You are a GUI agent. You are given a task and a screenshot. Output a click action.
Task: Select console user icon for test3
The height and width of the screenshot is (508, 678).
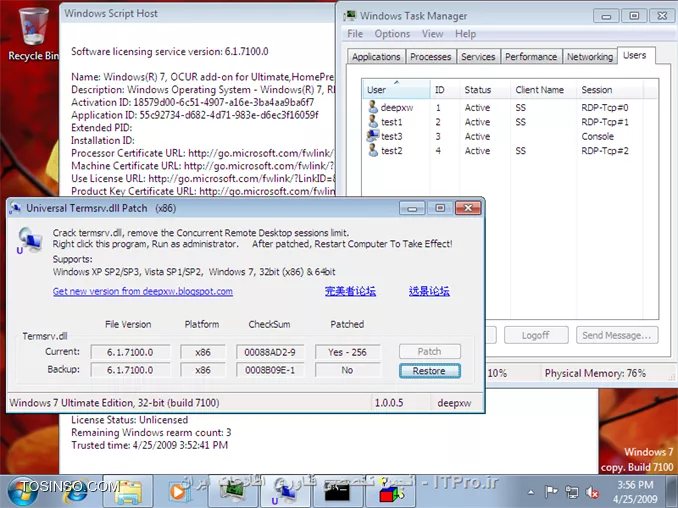373,136
